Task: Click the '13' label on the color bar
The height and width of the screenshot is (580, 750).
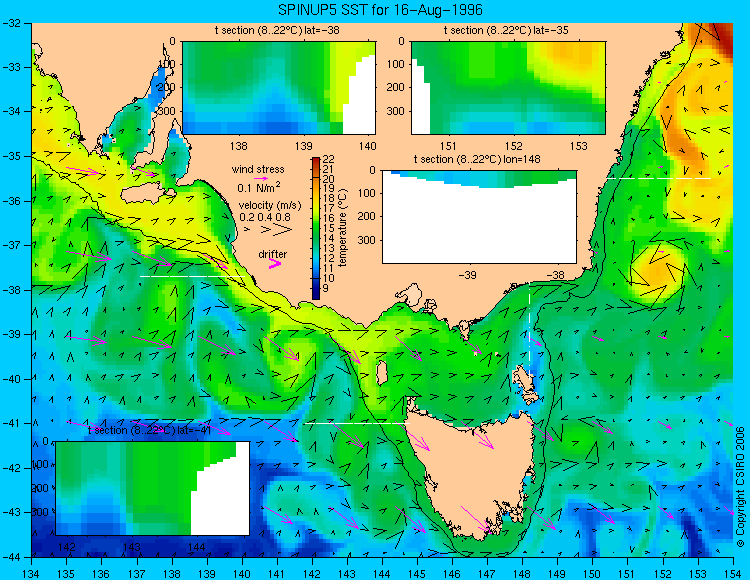Action: [329, 248]
